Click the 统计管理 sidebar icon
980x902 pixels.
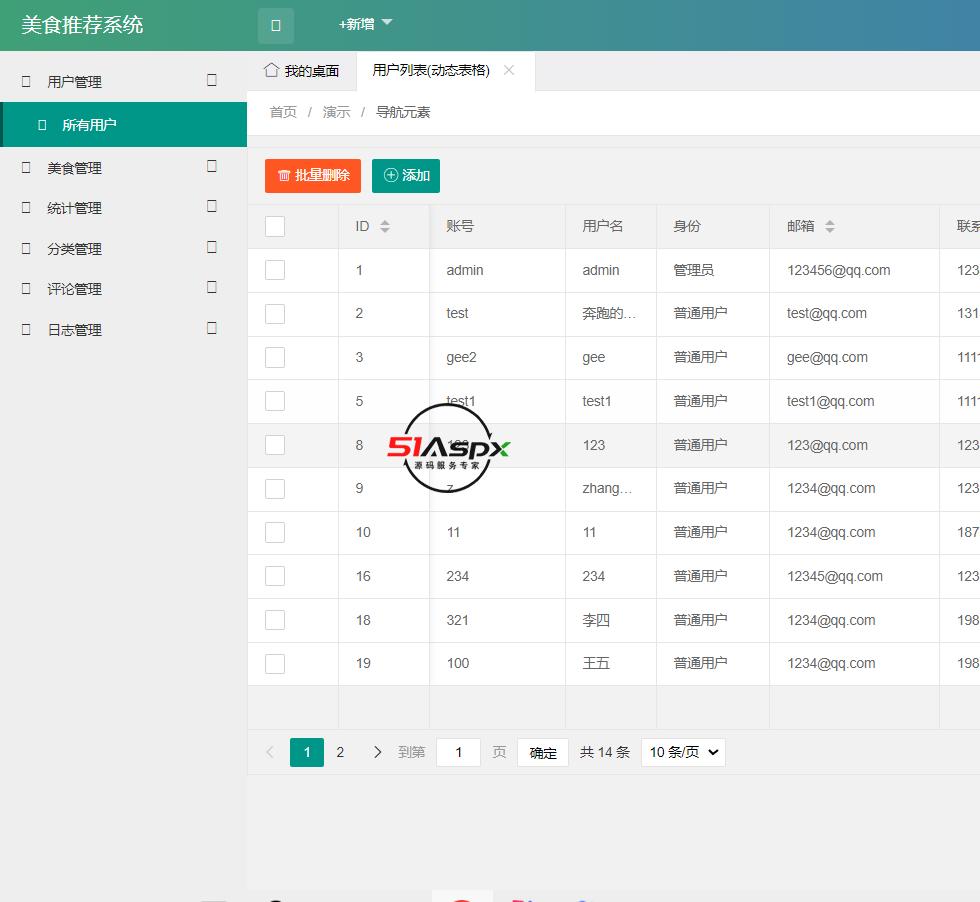[27, 208]
